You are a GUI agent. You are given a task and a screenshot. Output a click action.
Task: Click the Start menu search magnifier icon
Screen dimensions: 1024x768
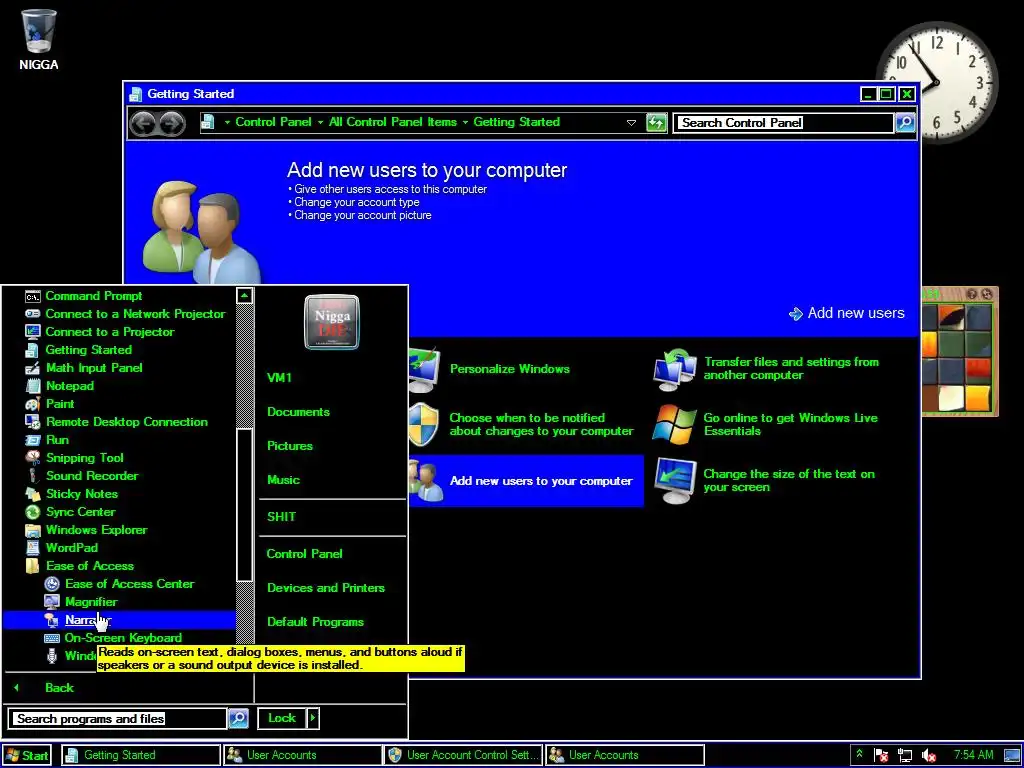click(238, 718)
